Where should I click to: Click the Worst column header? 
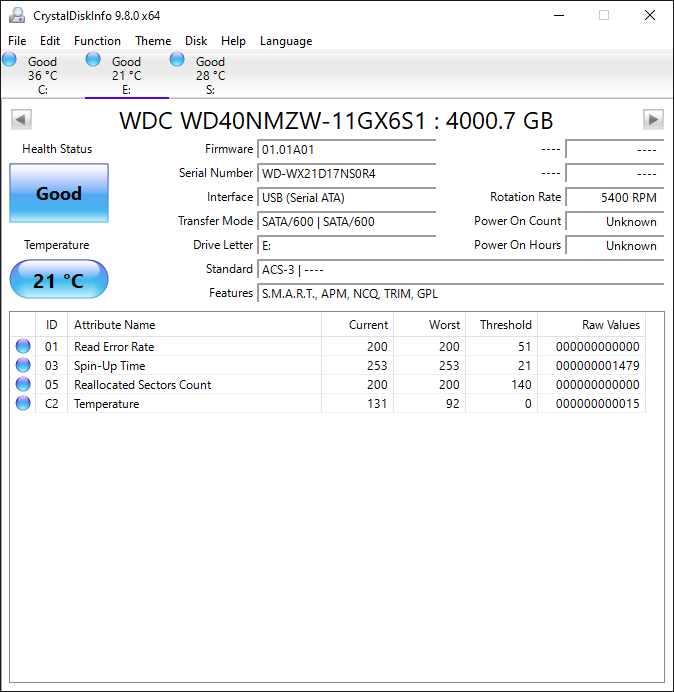click(429, 325)
